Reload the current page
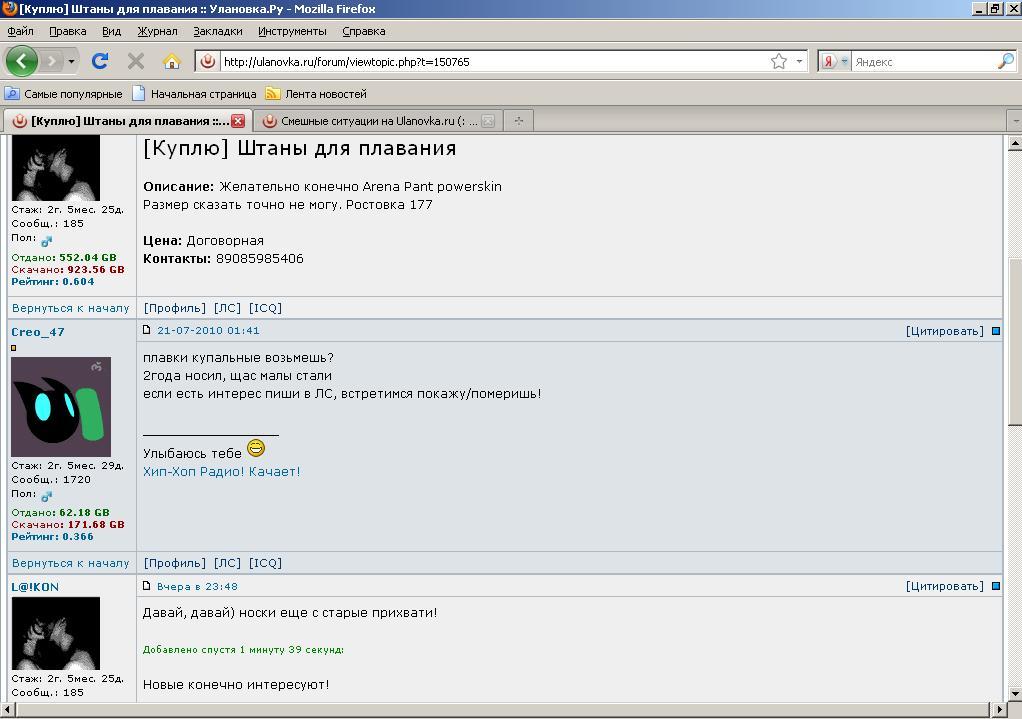Screen dimensions: 1022x719 click(x=100, y=61)
